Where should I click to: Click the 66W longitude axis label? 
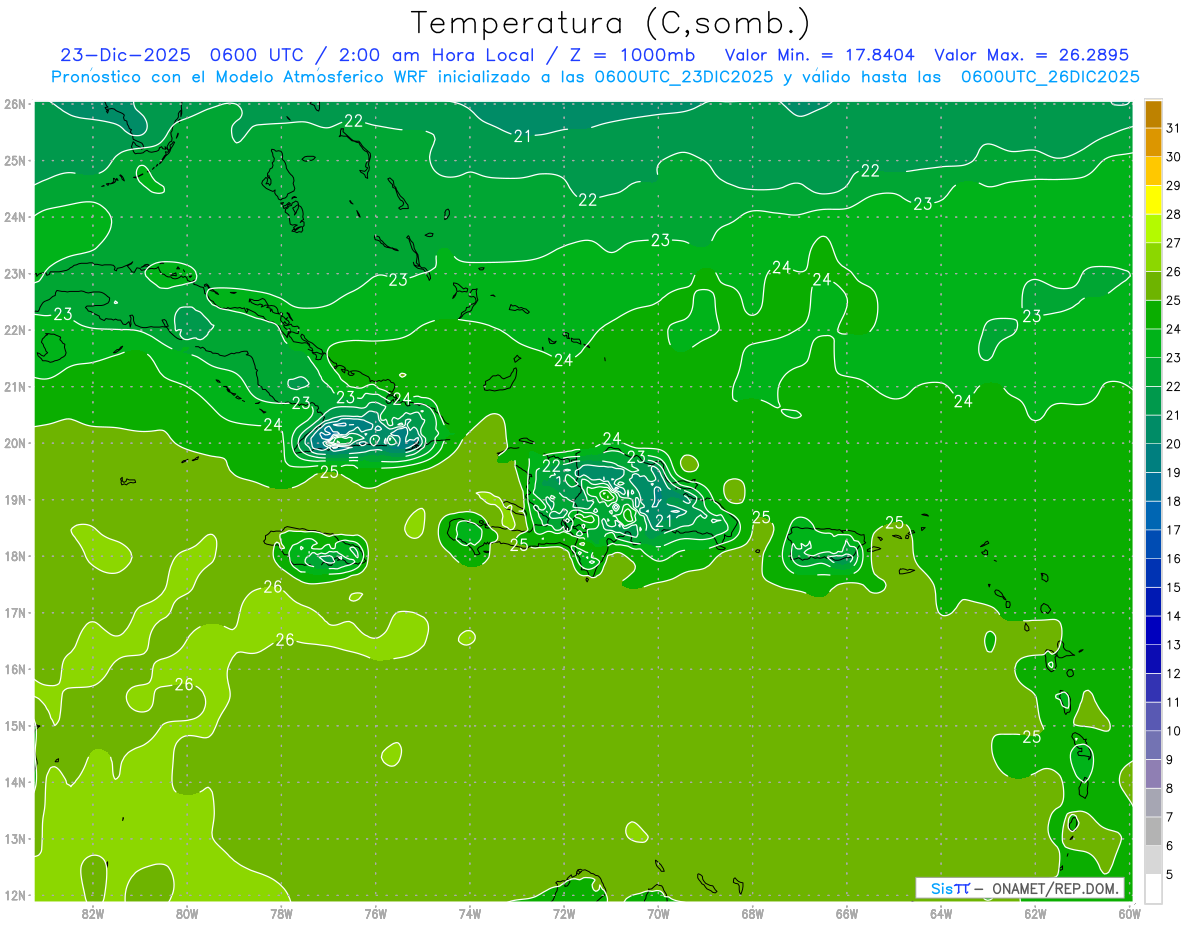tap(847, 913)
